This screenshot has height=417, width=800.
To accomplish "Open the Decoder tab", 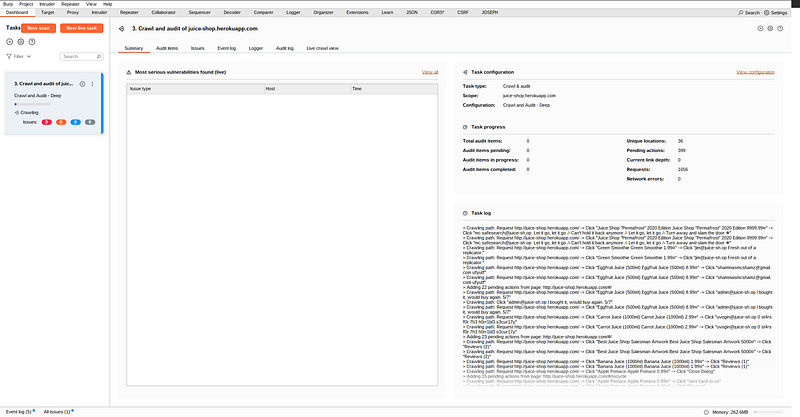I will coord(232,12).
